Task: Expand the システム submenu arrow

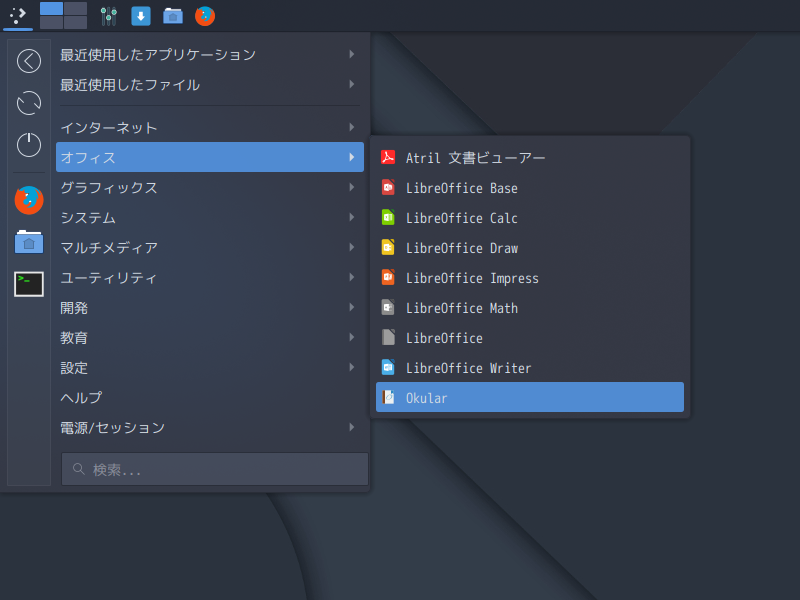Action: pos(352,217)
